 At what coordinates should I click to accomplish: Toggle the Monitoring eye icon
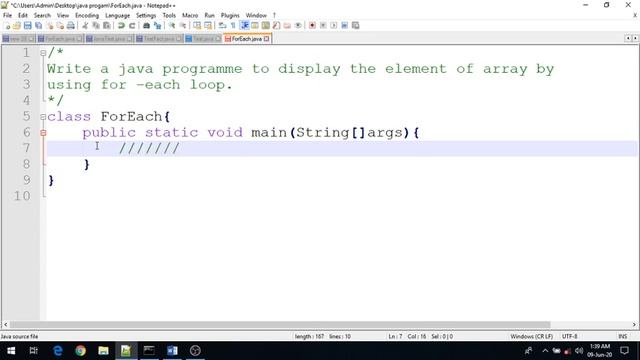298,26
